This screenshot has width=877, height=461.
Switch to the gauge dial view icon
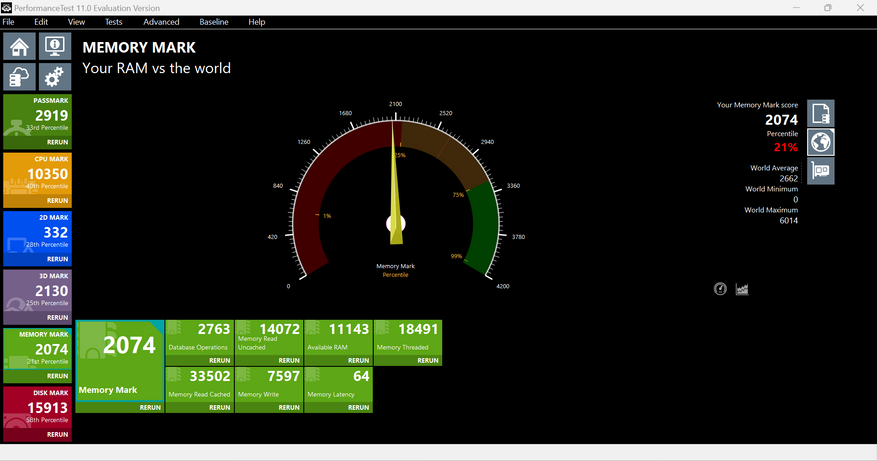click(720, 289)
